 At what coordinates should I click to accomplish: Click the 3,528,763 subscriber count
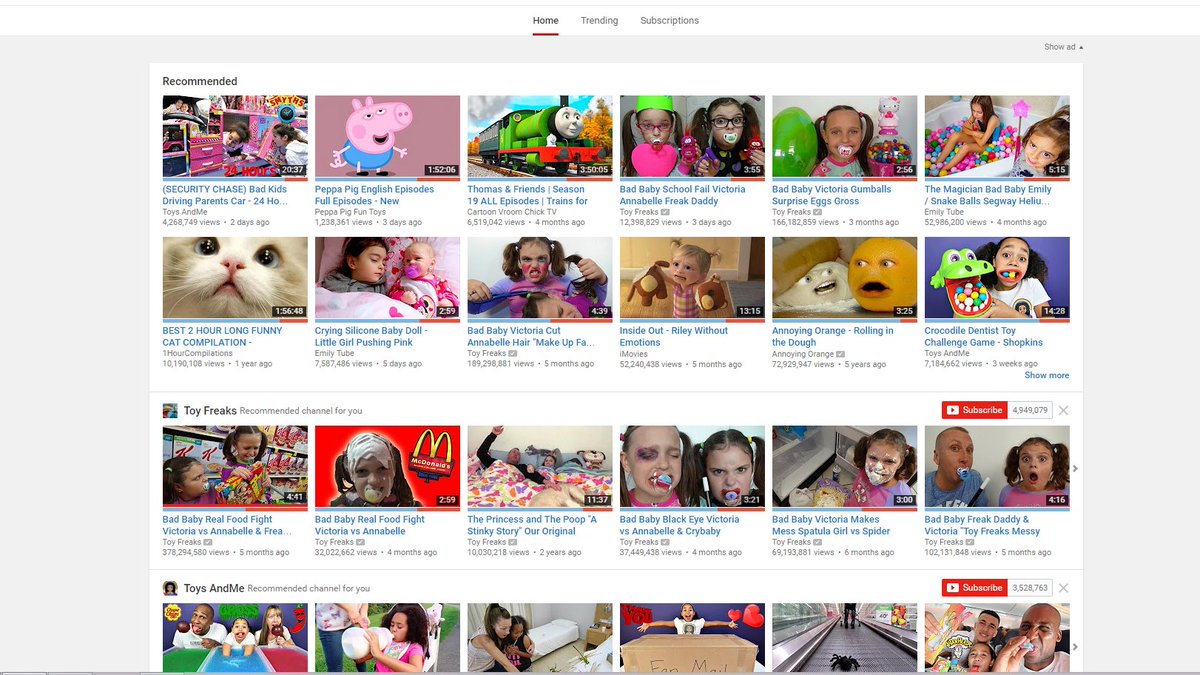(x=1030, y=588)
